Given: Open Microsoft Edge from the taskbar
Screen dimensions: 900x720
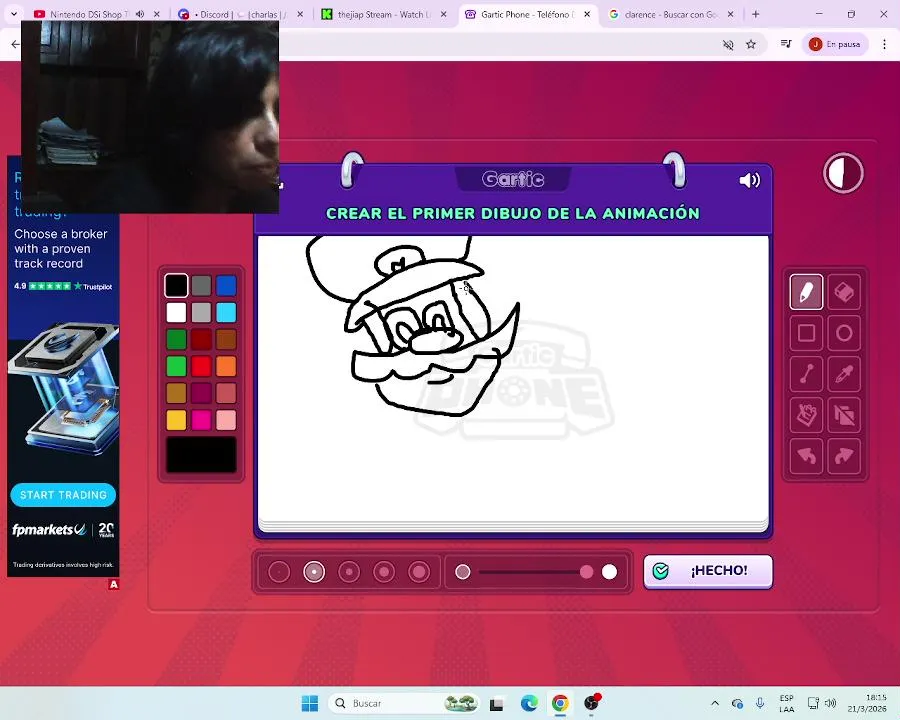Looking at the screenshot, I should (x=529, y=703).
